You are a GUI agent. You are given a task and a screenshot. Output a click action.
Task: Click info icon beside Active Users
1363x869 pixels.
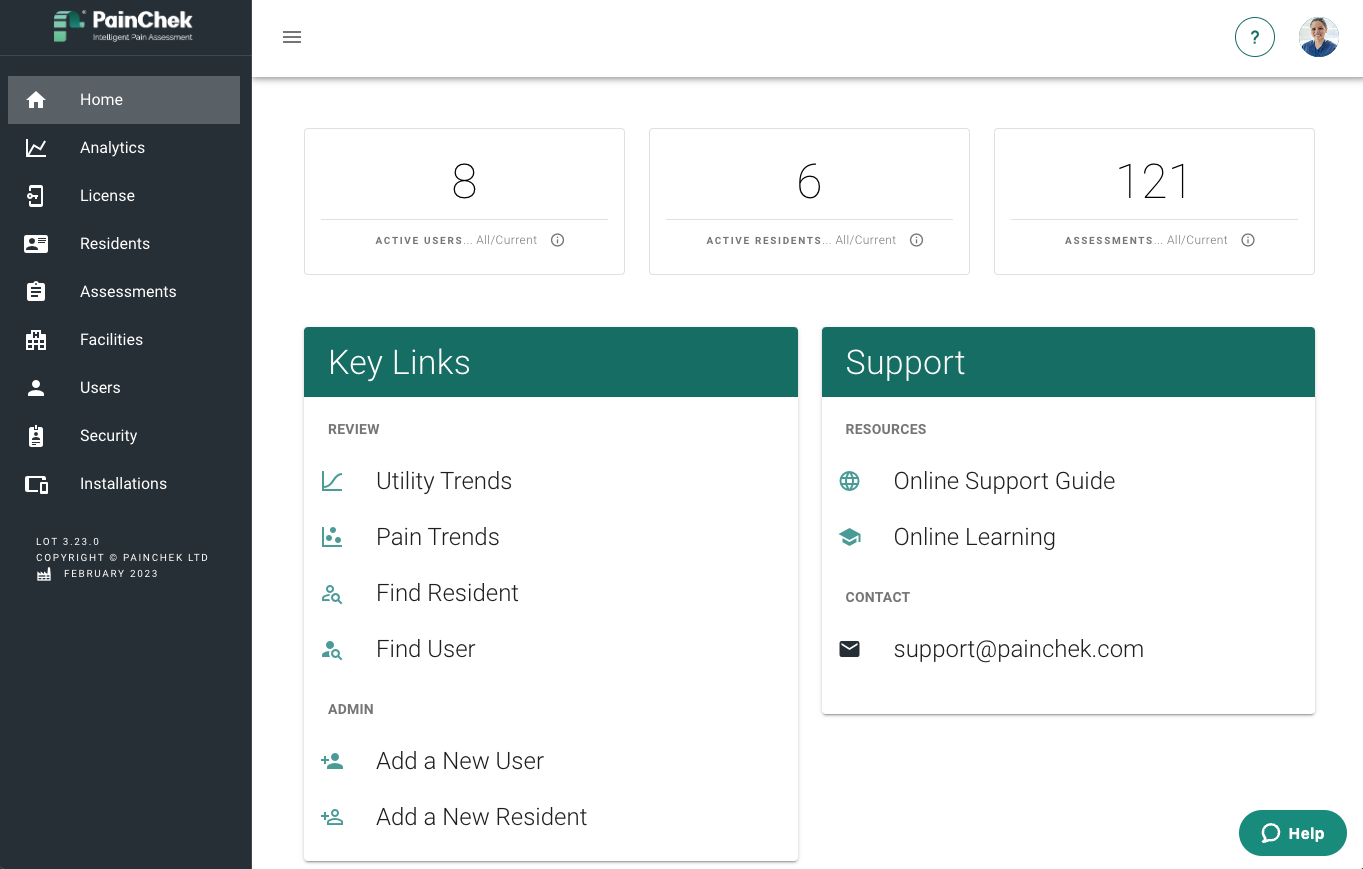[558, 240]
